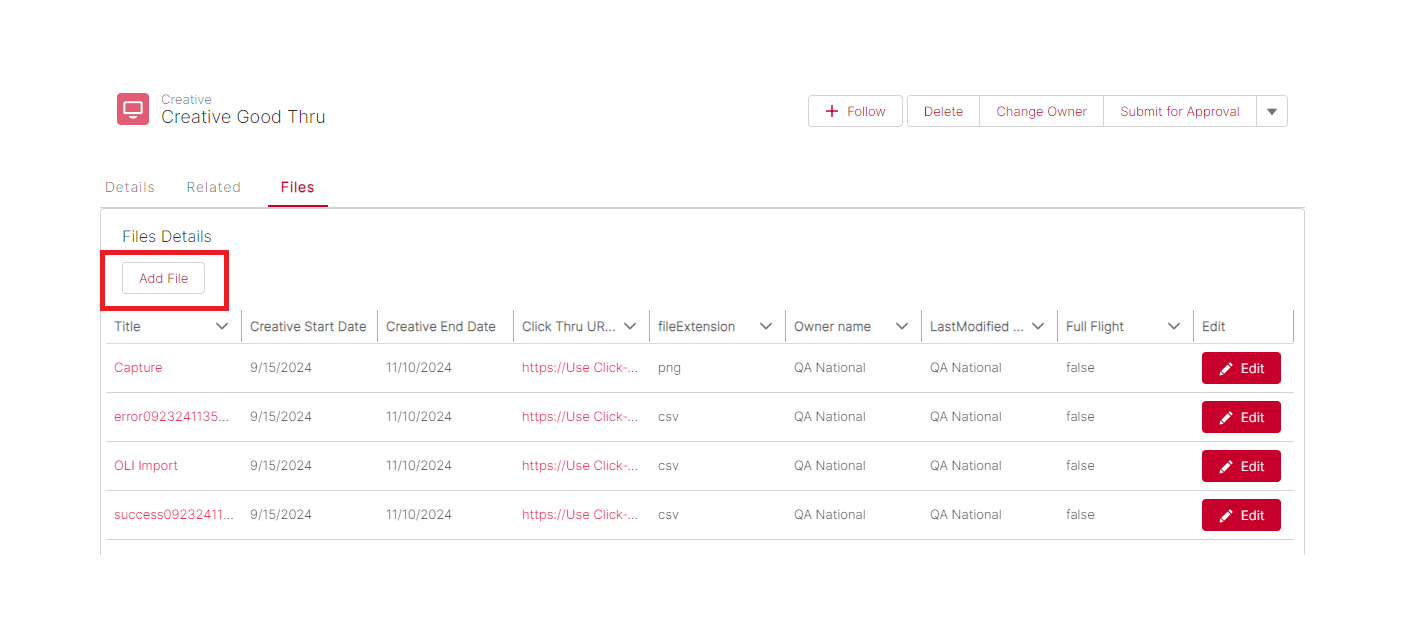Edit the Capture file row

coord(1241,368)
